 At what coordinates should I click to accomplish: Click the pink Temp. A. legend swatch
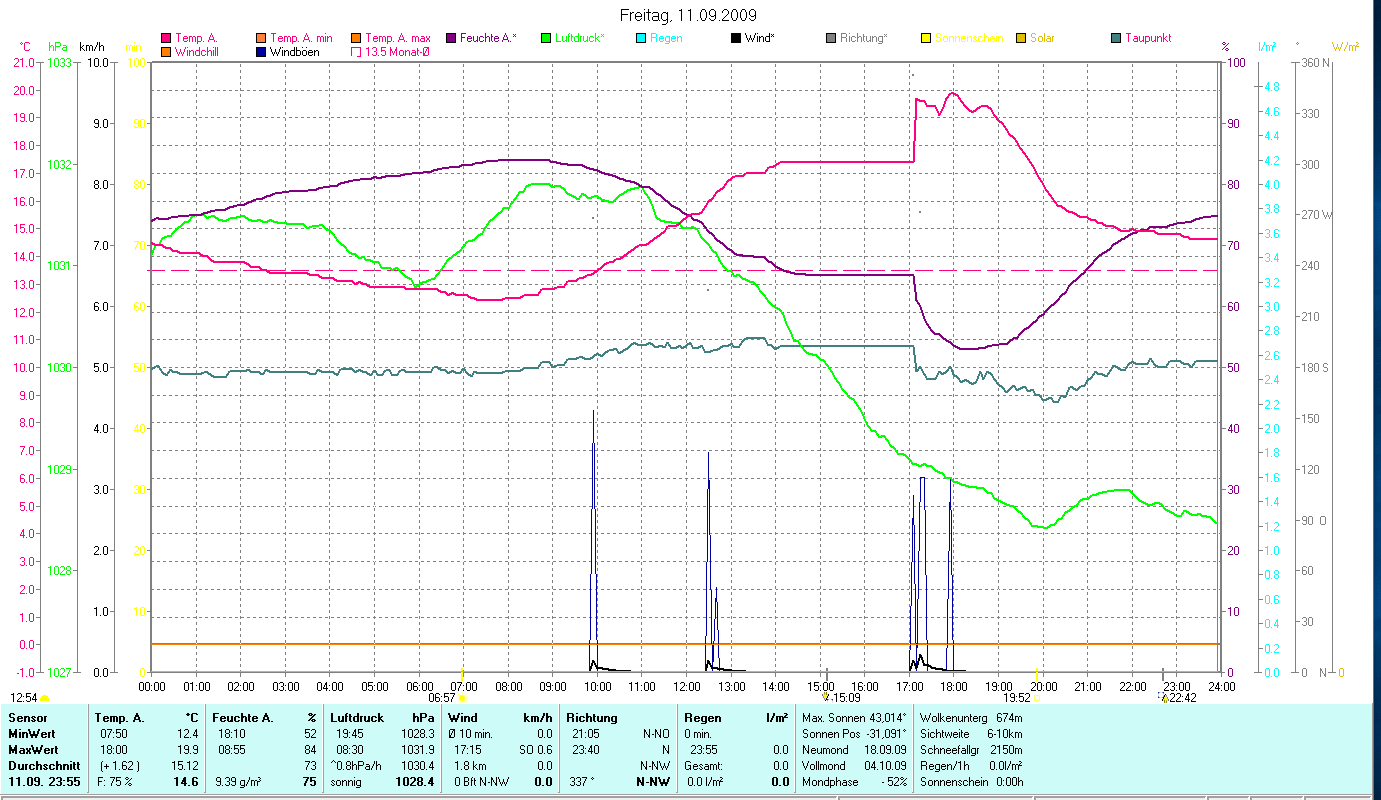click(166, 38)
